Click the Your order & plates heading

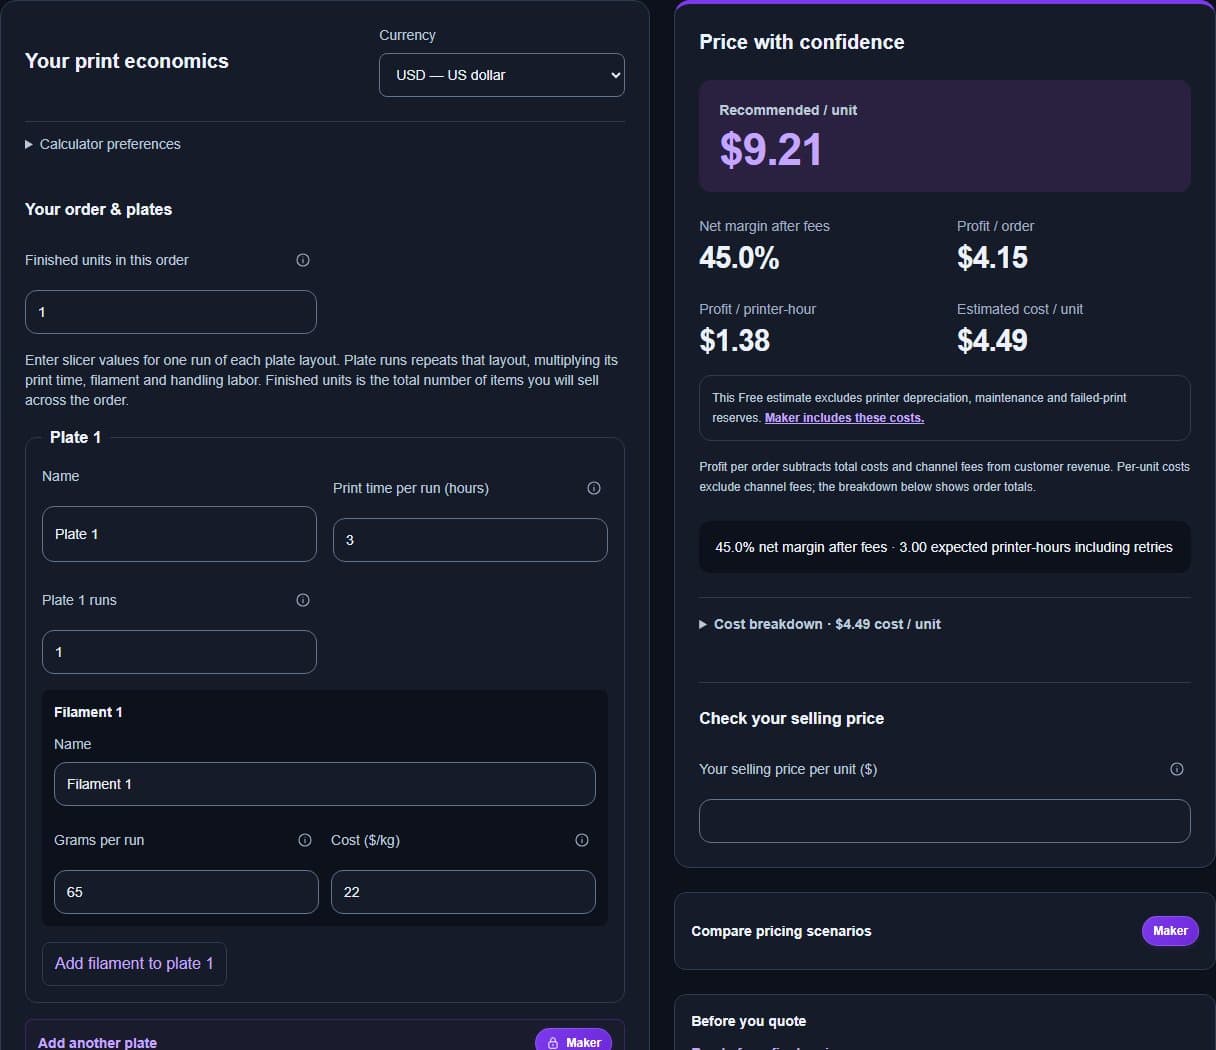98,209
